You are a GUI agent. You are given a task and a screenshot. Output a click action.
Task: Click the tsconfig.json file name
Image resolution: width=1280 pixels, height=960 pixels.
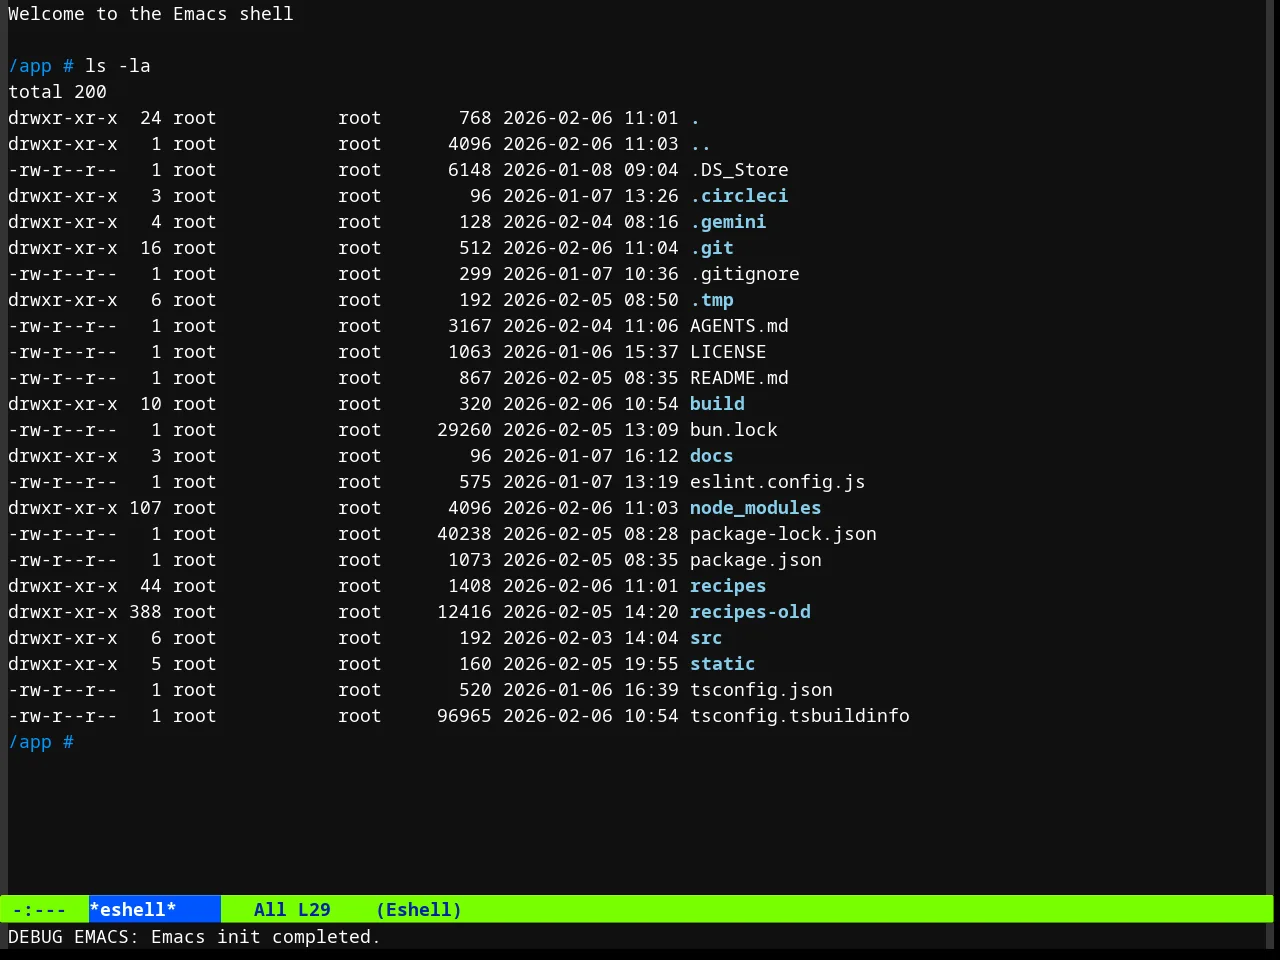(x=761, y=689)
